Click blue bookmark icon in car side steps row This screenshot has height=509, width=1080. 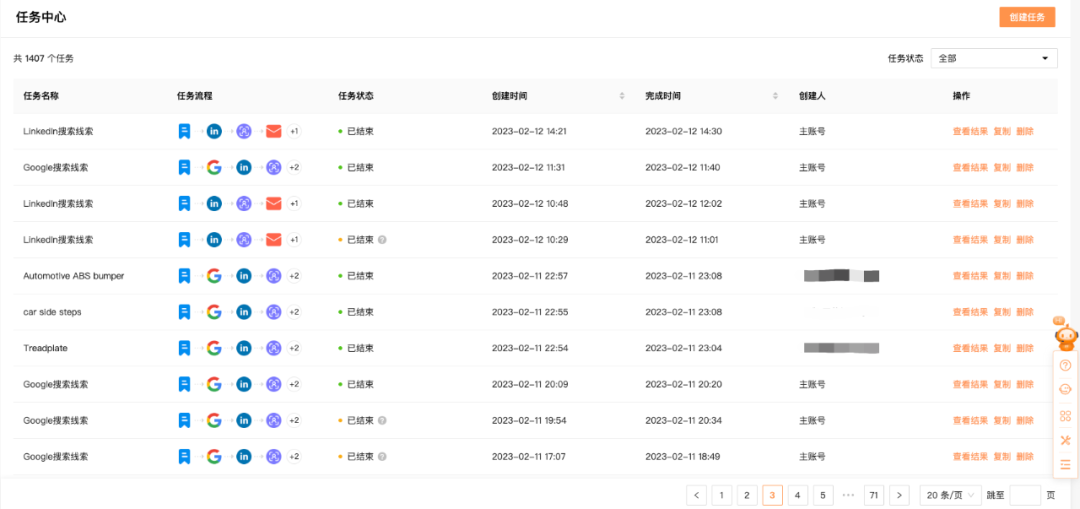pos(184,312)
